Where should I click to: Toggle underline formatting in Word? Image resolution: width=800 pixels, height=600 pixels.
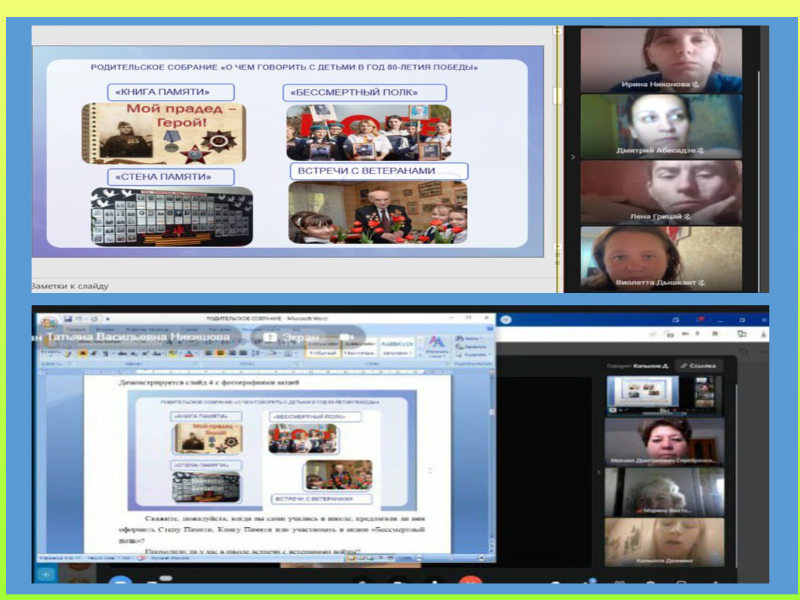tap(105, 353)
